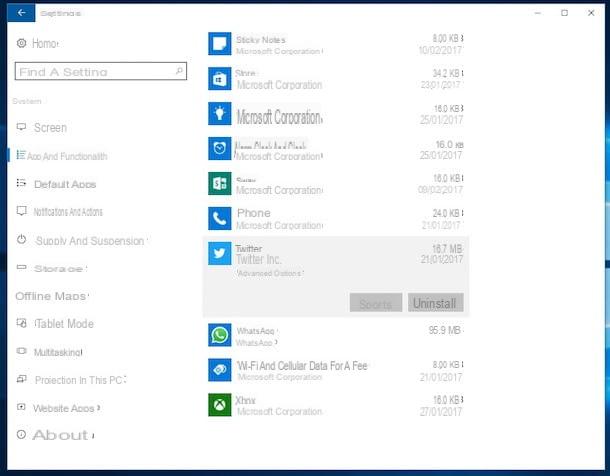Open Supply And Suspension settings

(90, 241)
